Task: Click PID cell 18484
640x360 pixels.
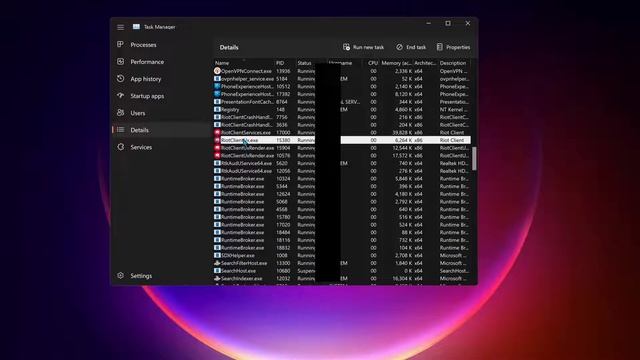Action: click(283, 232)
